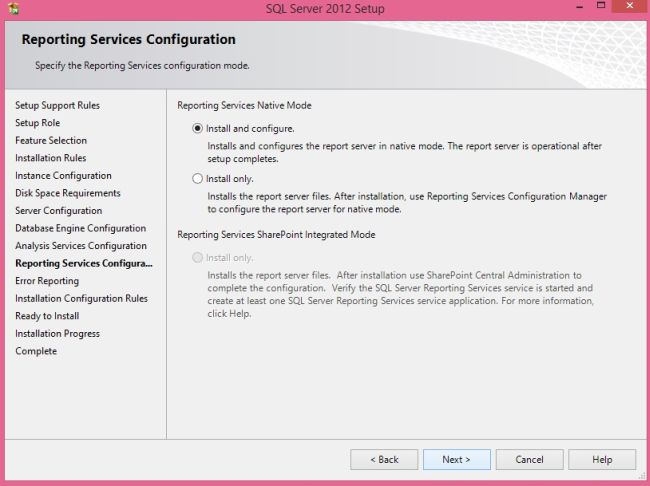Select 'Installation Progress' step
The image size is (650, 486).
pos(58,333)
